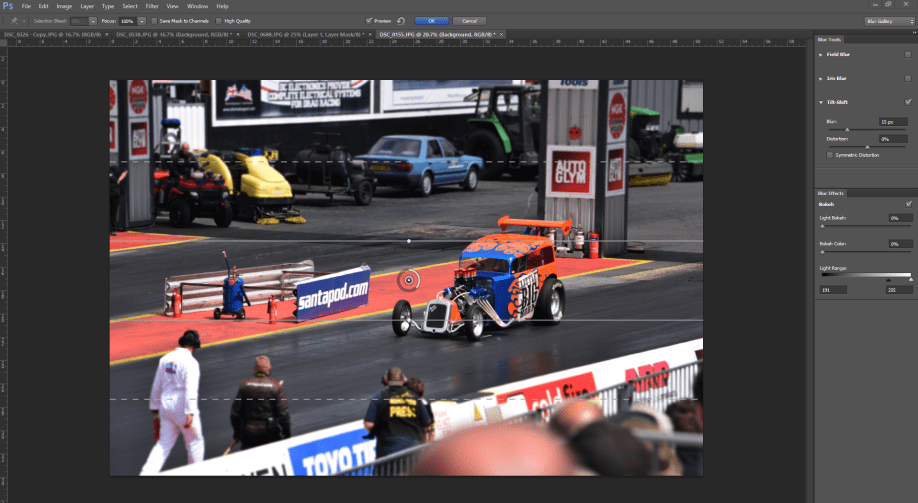Click the tilt-shift upper solid line handle dot
Image resolution: width=918 pixels, height=503 pixels.
409,241
